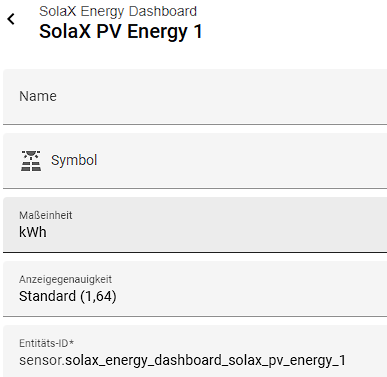
Task: Select the kWh unit value
Action: [x=33, y=232]
